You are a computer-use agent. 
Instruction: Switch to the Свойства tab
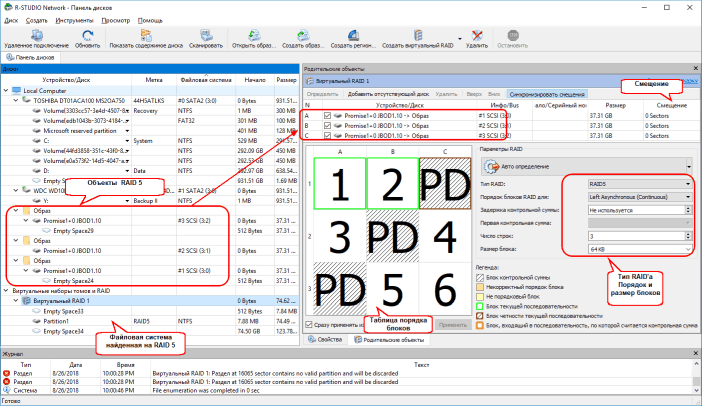(x=325, y=340)
